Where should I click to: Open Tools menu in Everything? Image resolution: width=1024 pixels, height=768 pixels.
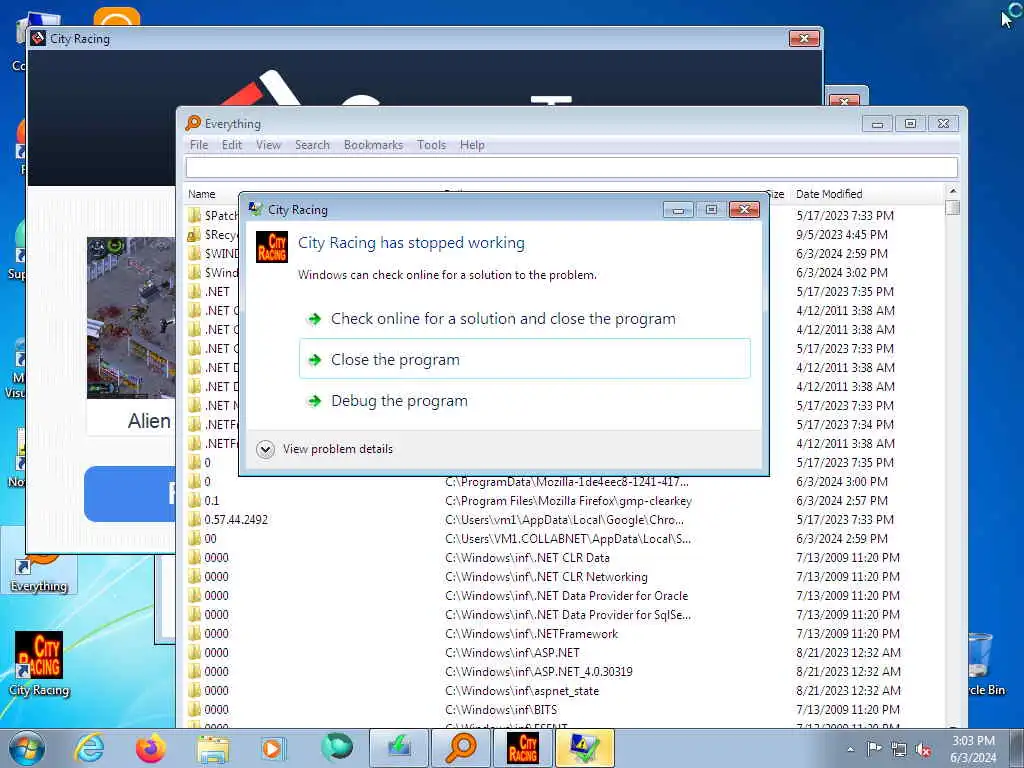(431, 145)
